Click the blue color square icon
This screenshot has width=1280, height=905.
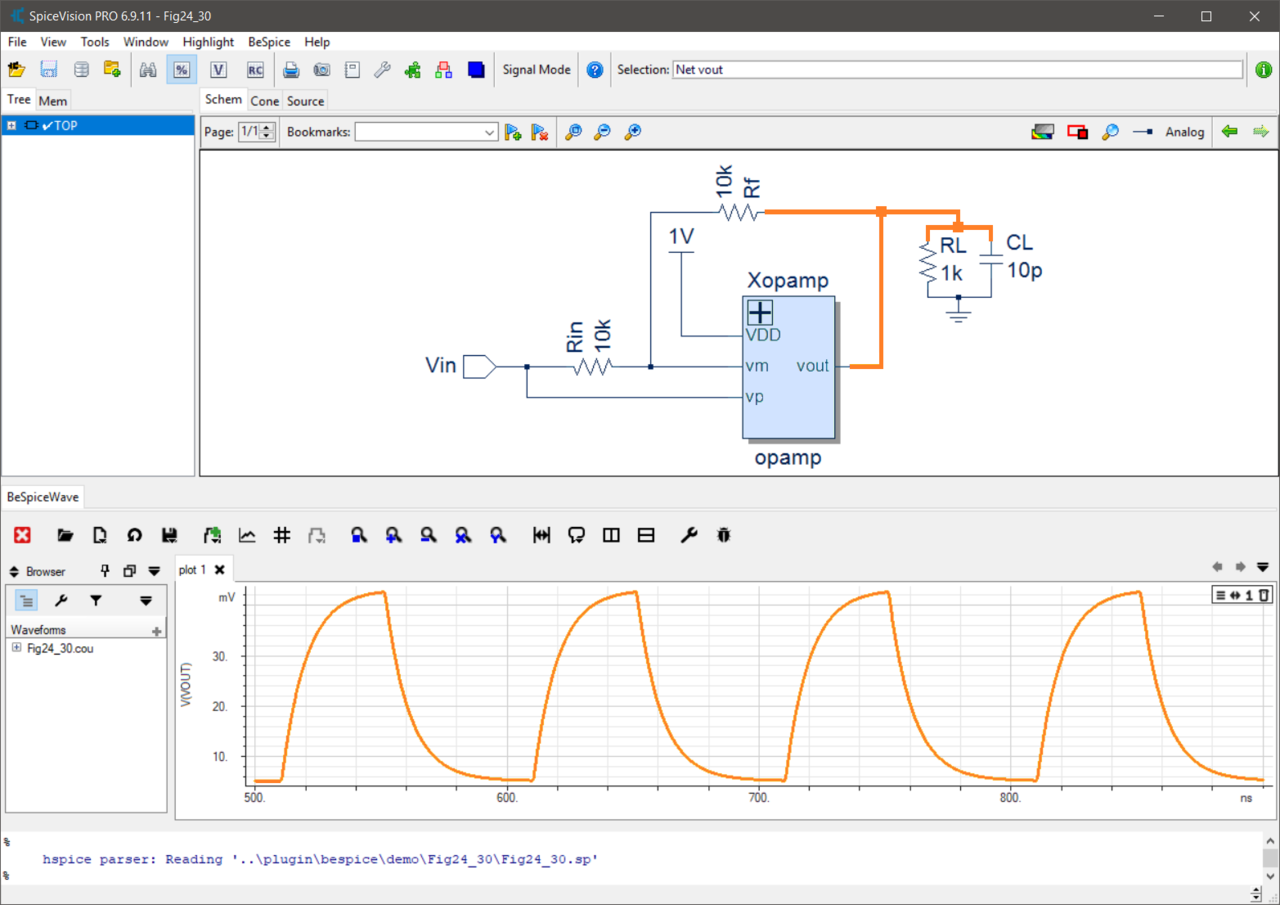pos(476,70)
